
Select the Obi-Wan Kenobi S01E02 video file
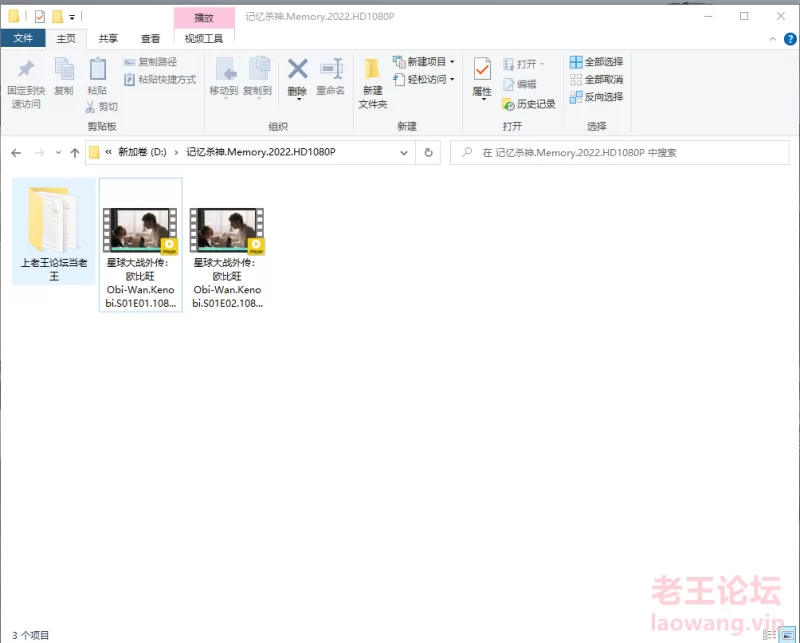tap(228, 245)
